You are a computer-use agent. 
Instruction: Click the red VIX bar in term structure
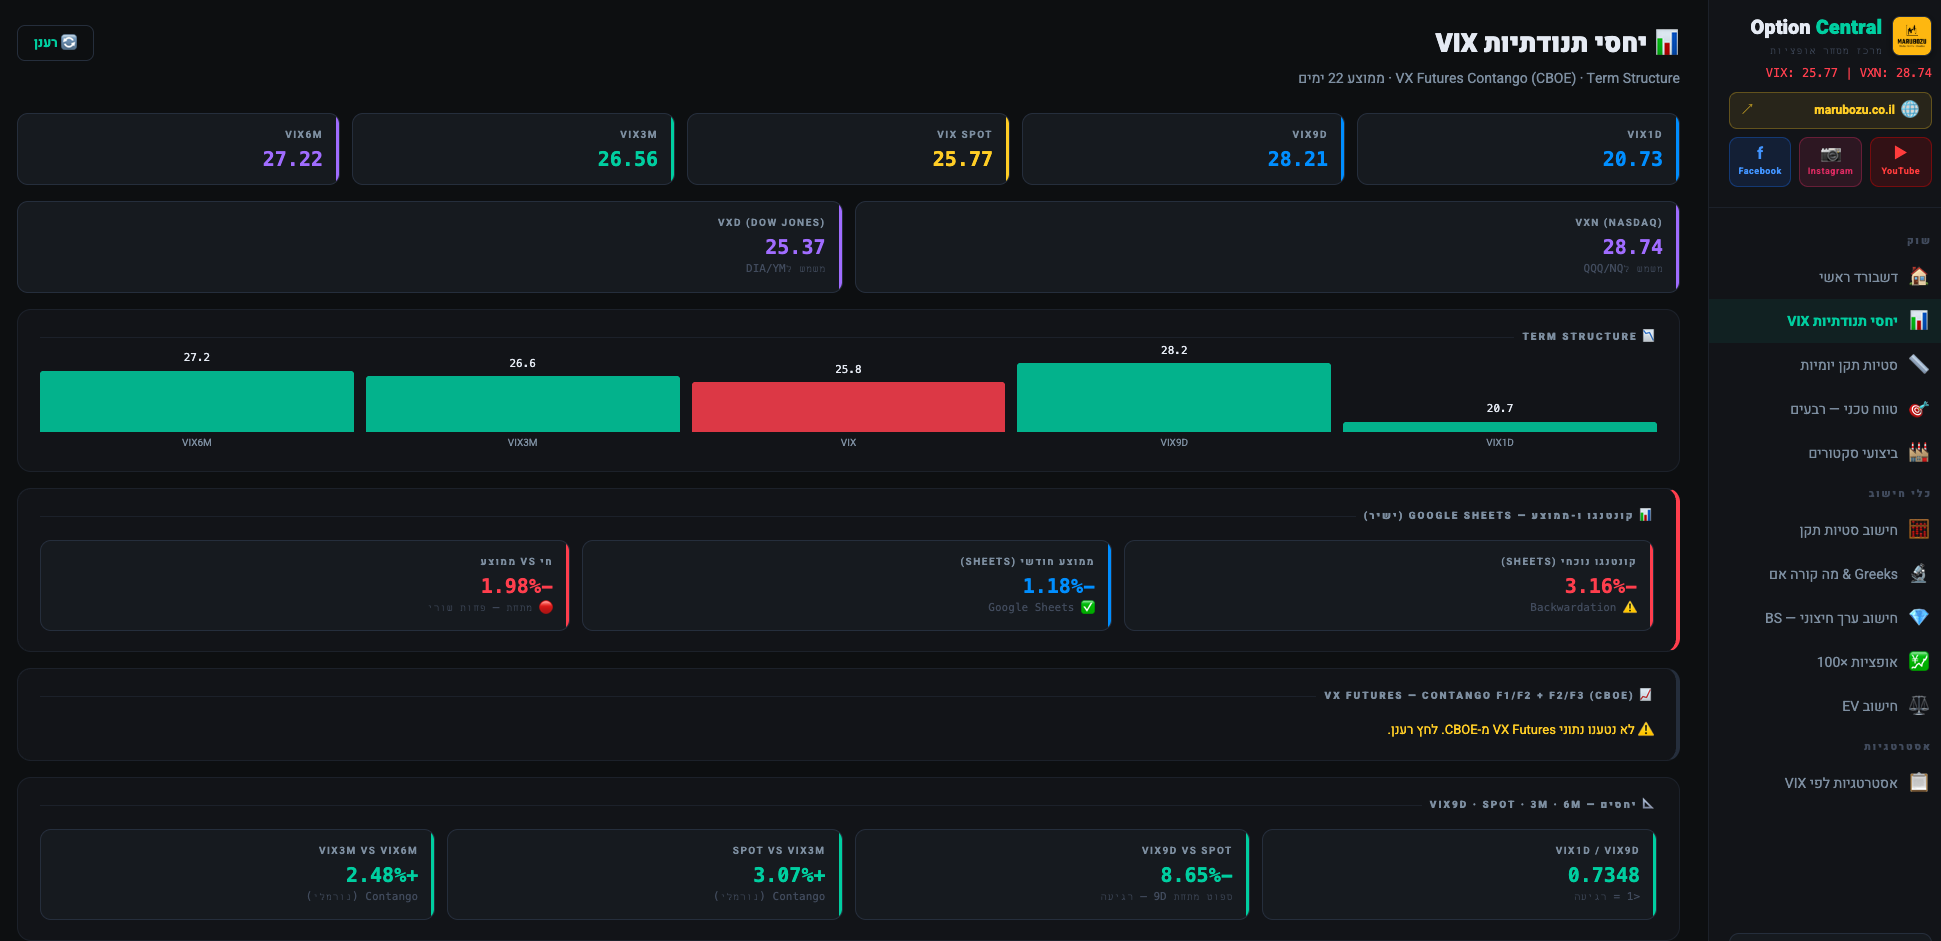848,407
